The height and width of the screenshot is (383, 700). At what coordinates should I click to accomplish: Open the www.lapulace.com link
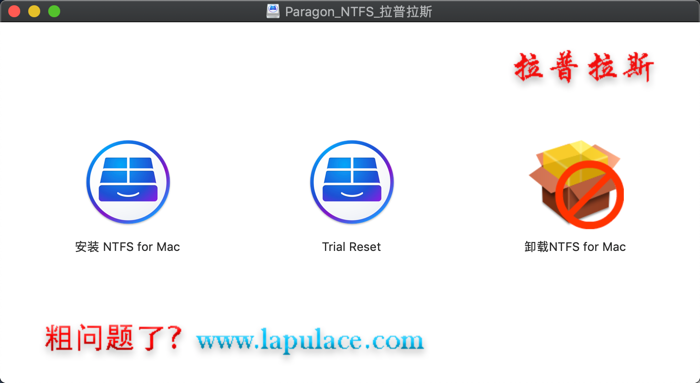point(310,340)
